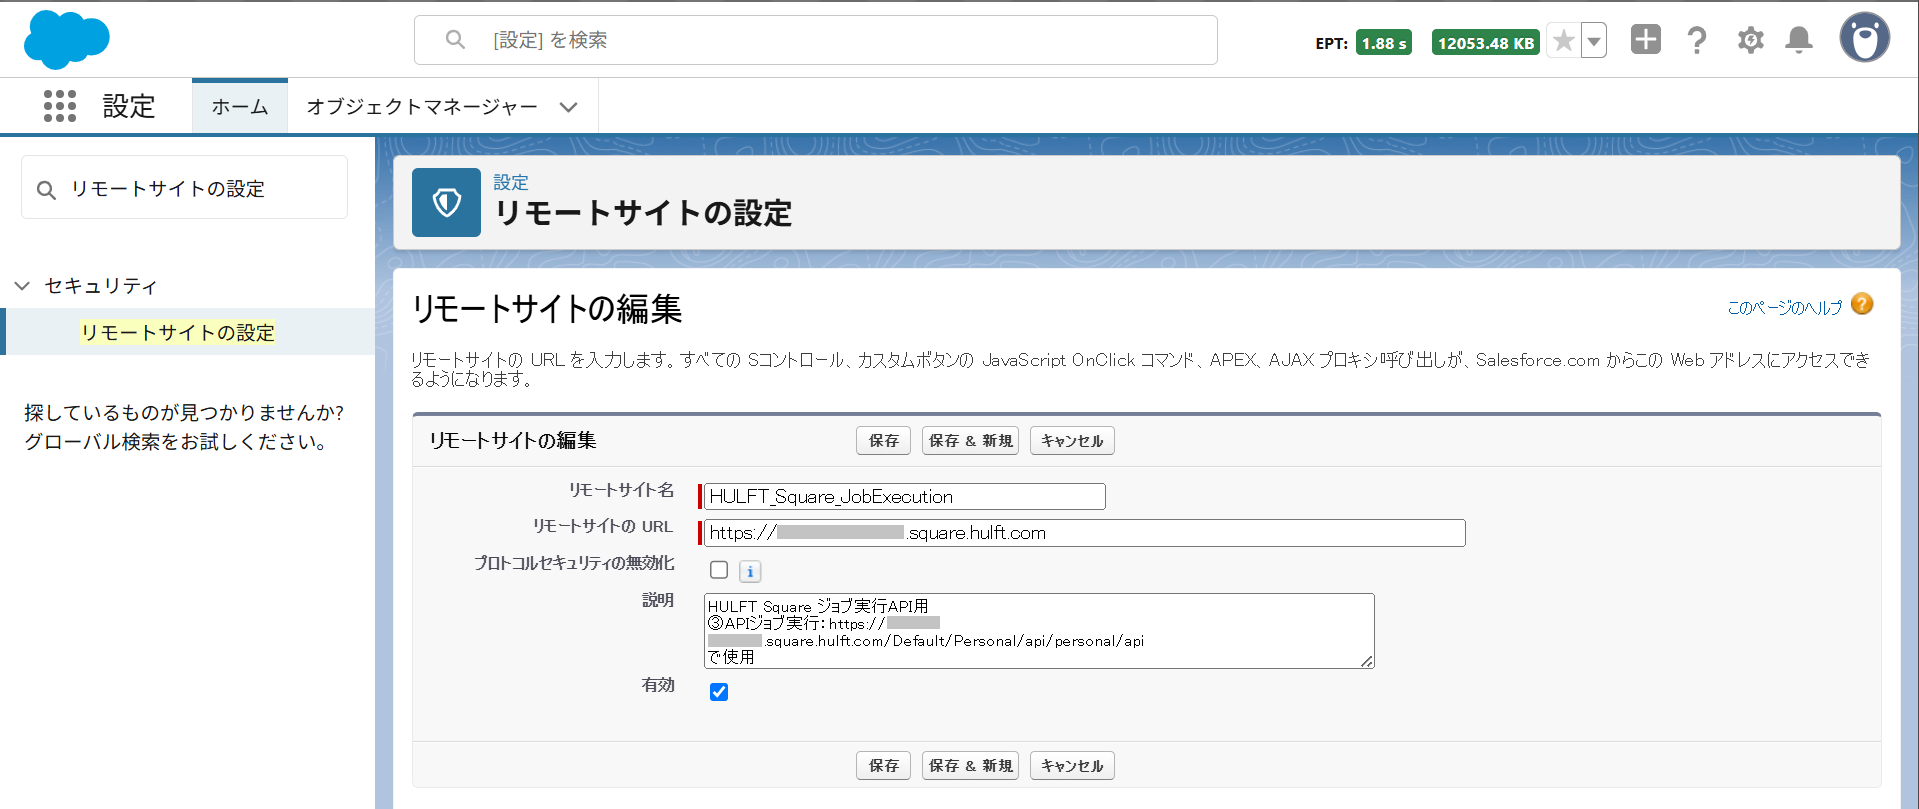Open the このページのヘルプ link

point(1785,308)
